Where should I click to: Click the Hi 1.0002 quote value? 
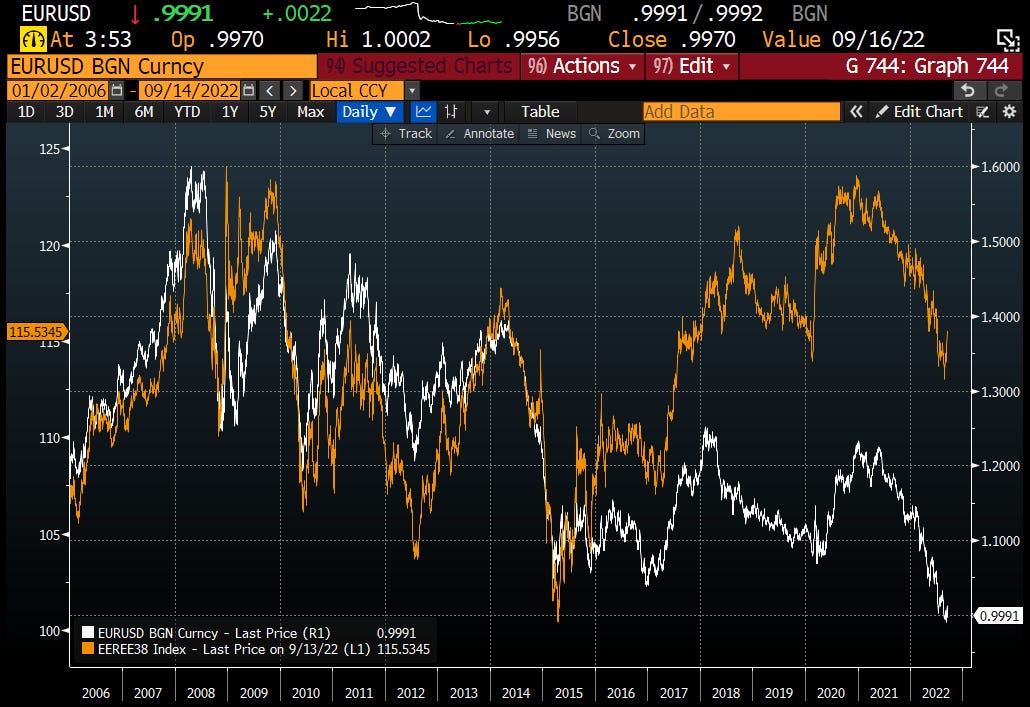[378, 39]
